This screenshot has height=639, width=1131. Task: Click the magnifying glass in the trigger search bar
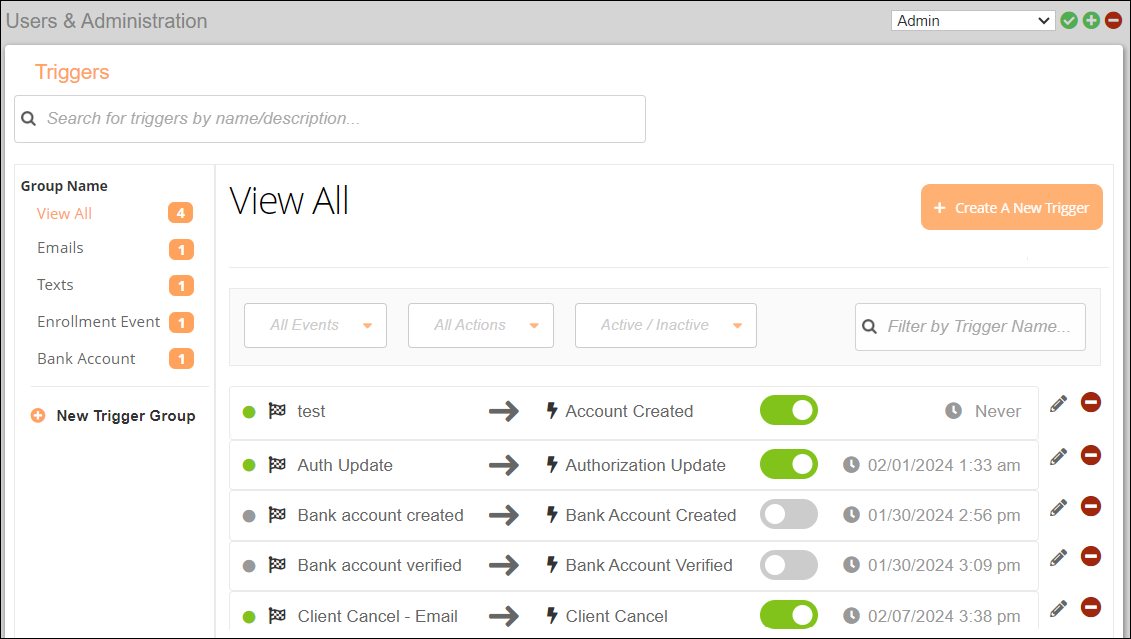[x=28, y=118]
